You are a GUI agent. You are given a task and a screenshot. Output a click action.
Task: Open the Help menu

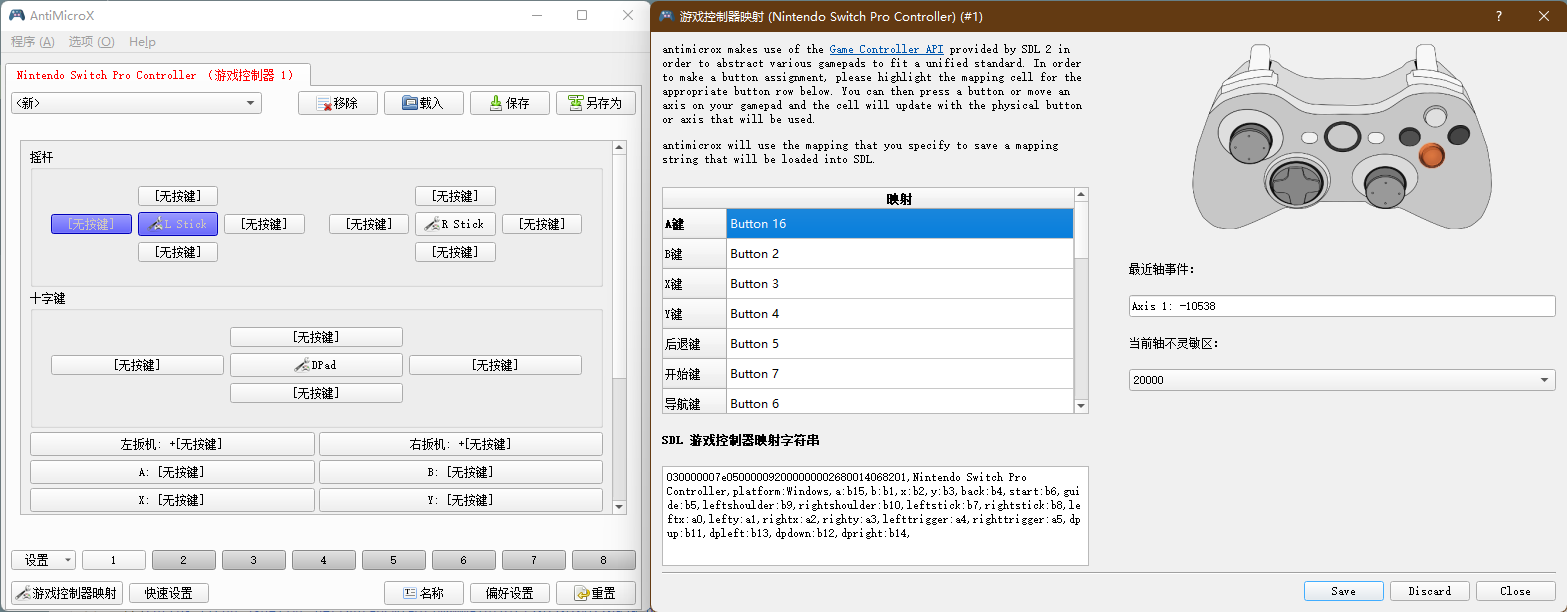coord(142,42)
